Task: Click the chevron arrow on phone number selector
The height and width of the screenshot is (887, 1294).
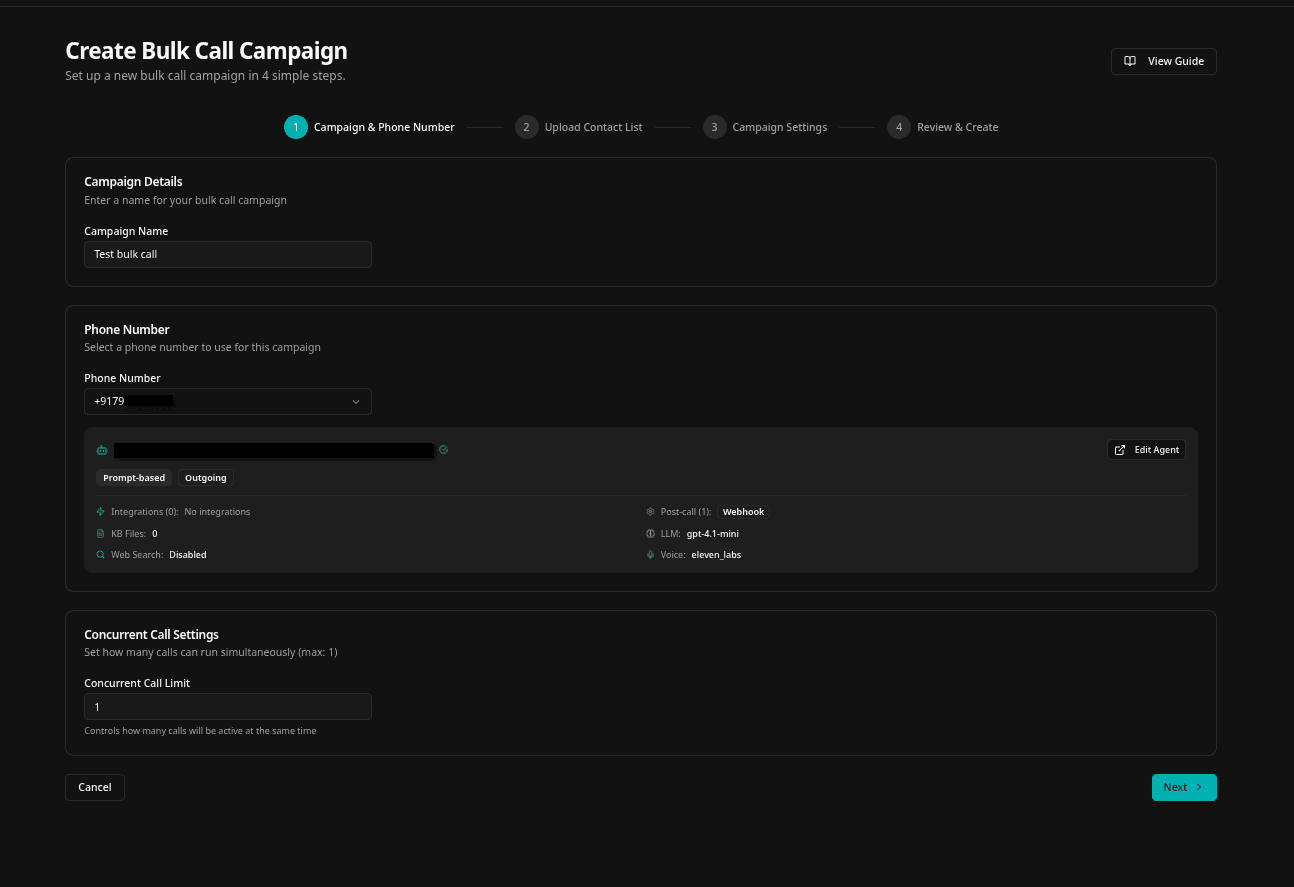Action: (x=356, y=401)
